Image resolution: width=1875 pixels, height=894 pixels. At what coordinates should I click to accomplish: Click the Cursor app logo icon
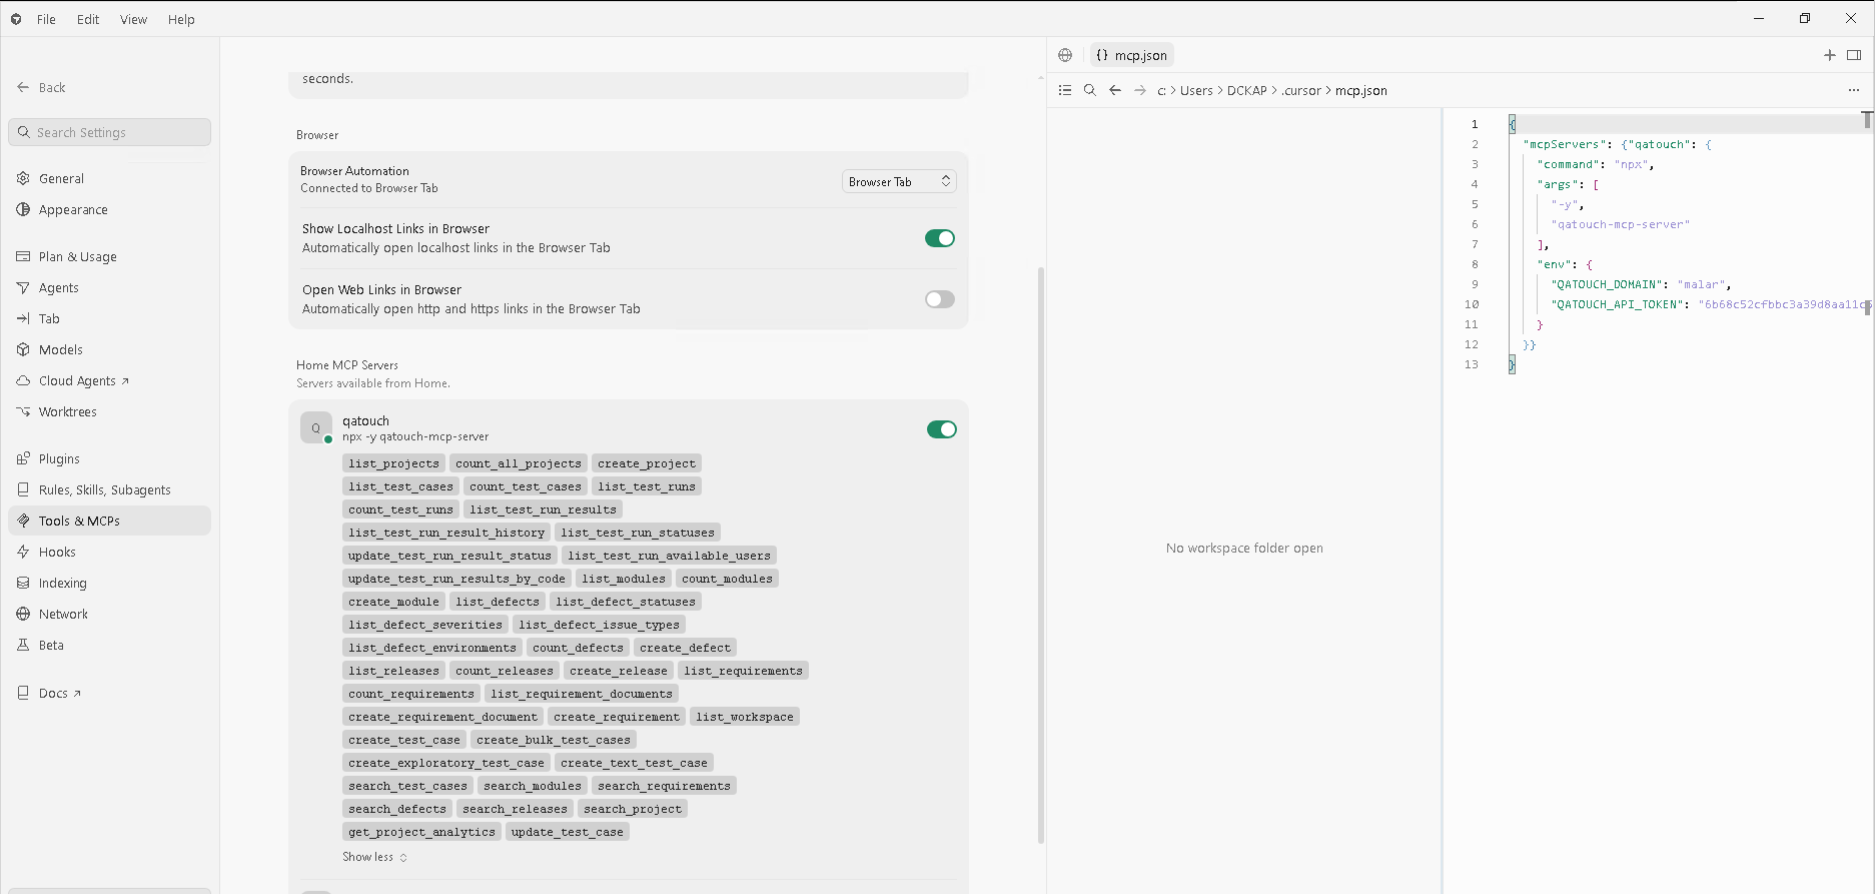tap(16, 19)
